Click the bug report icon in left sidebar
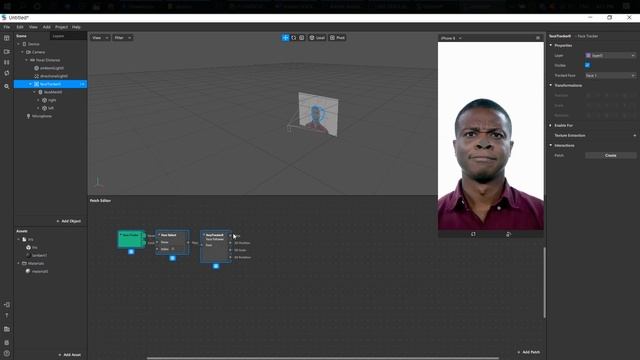 pos(7,342)
